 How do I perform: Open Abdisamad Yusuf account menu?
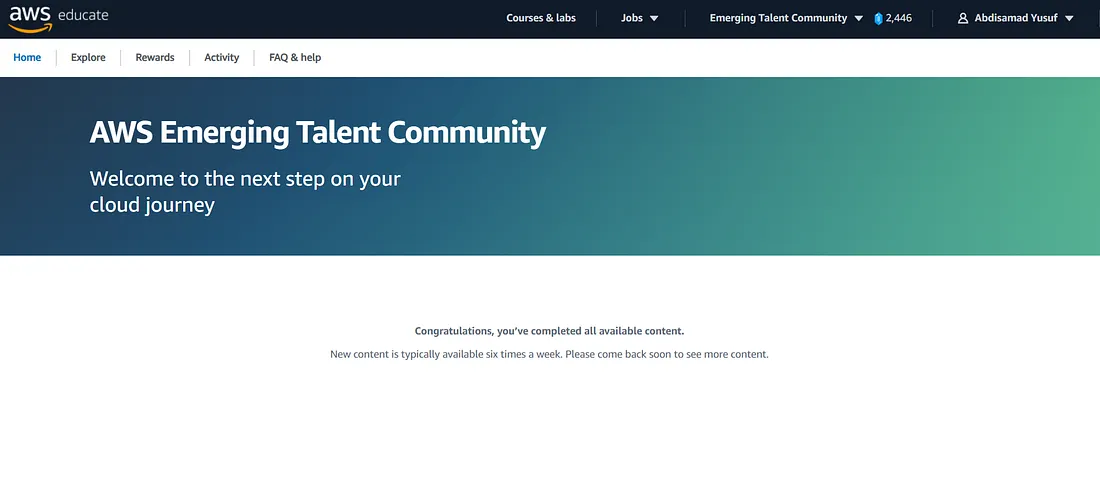click(1015, 18)
